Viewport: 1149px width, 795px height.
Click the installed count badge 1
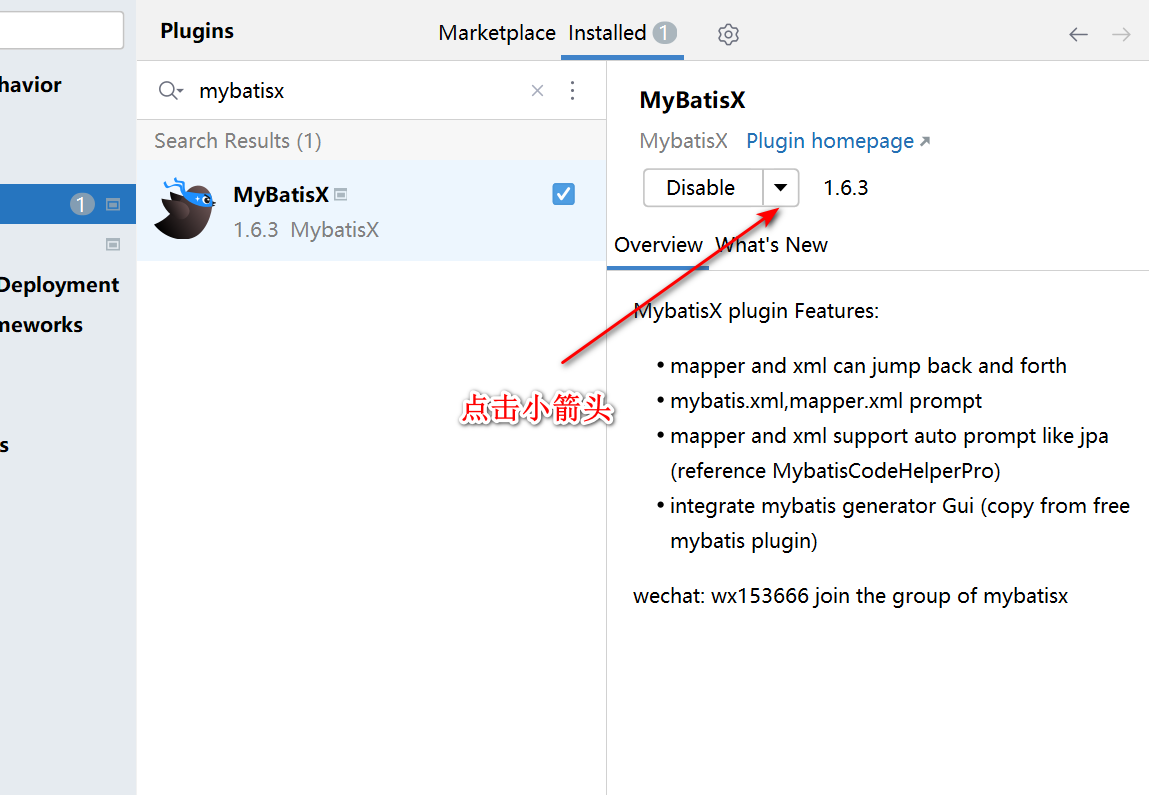(x=665, y=33)
